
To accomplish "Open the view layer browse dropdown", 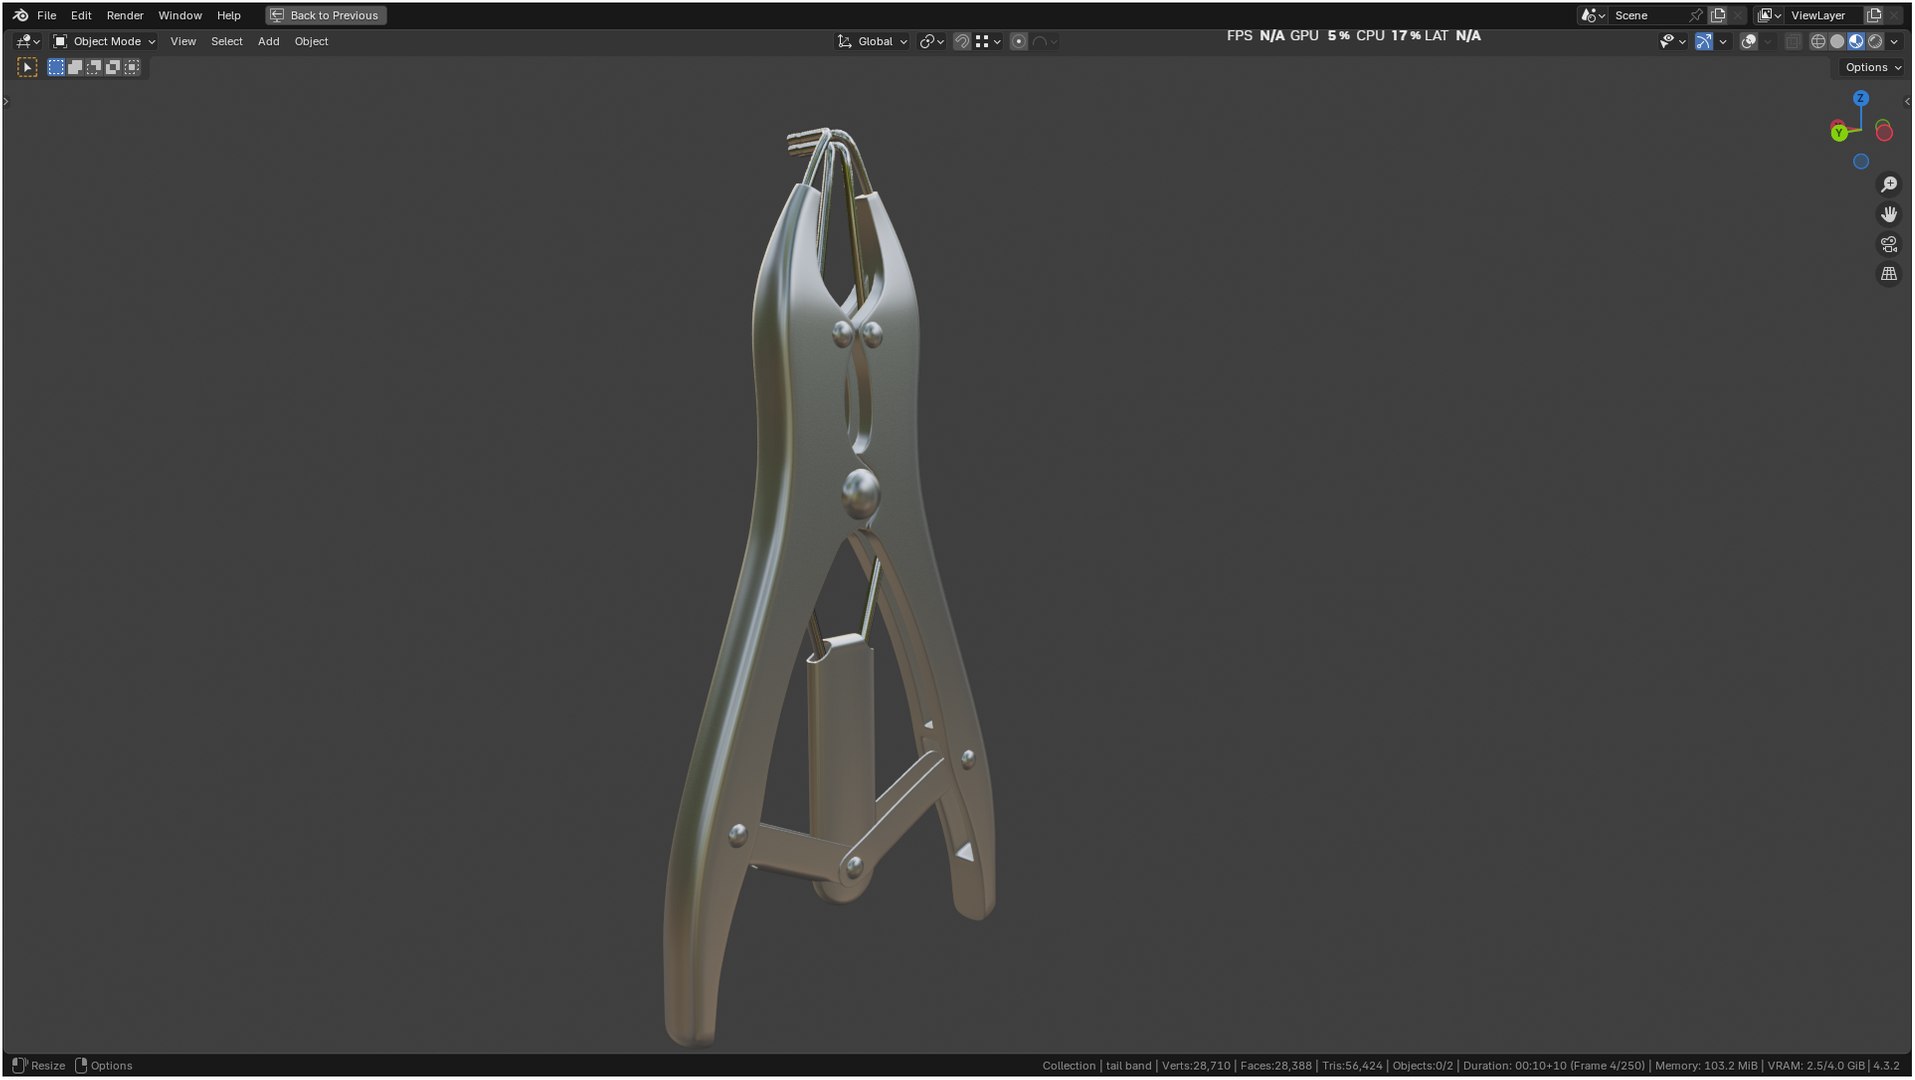I will [x=1769, y=15].
